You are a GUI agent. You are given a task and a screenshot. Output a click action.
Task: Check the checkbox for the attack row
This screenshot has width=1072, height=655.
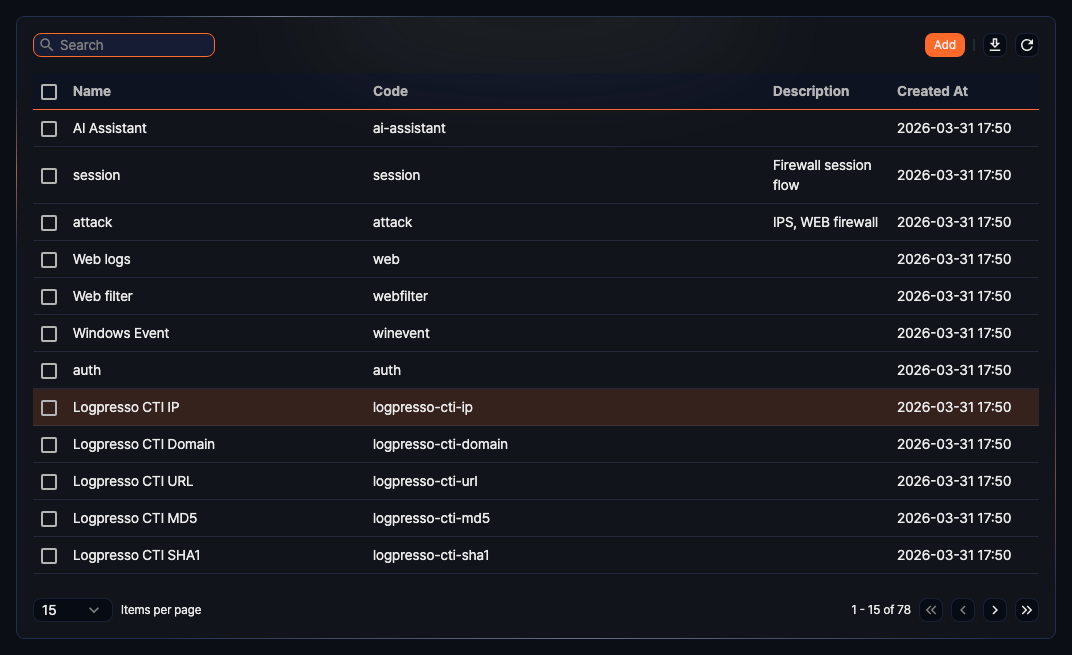pyautogui.click(x=48, y=222)
